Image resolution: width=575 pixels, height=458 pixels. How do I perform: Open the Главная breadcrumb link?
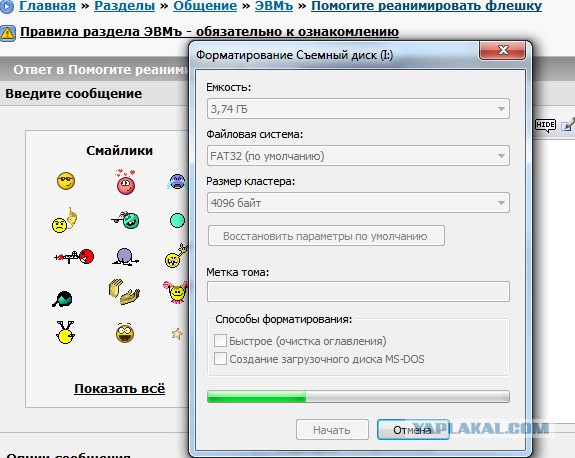coord(47,6)
